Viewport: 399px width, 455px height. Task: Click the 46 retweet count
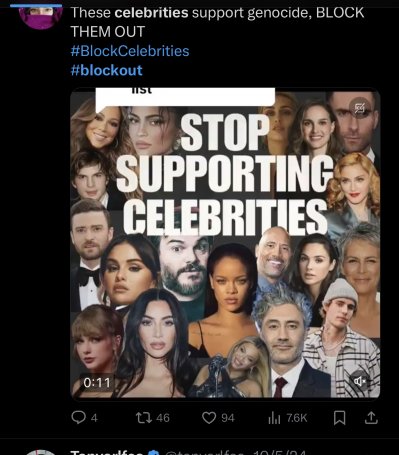163,418
